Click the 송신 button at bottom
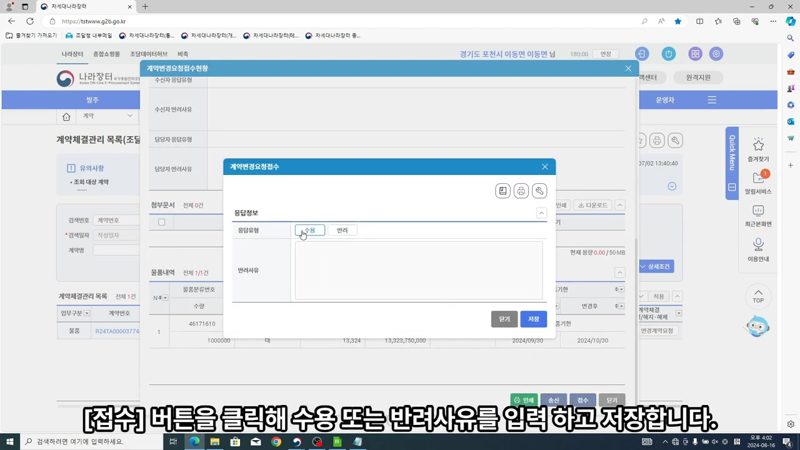 [554, 400]
